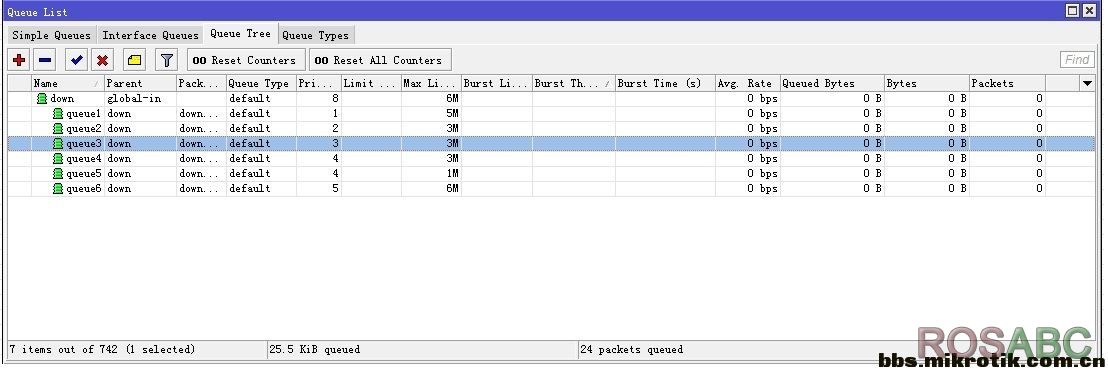Click the Packets column header

coord(1007,83)
